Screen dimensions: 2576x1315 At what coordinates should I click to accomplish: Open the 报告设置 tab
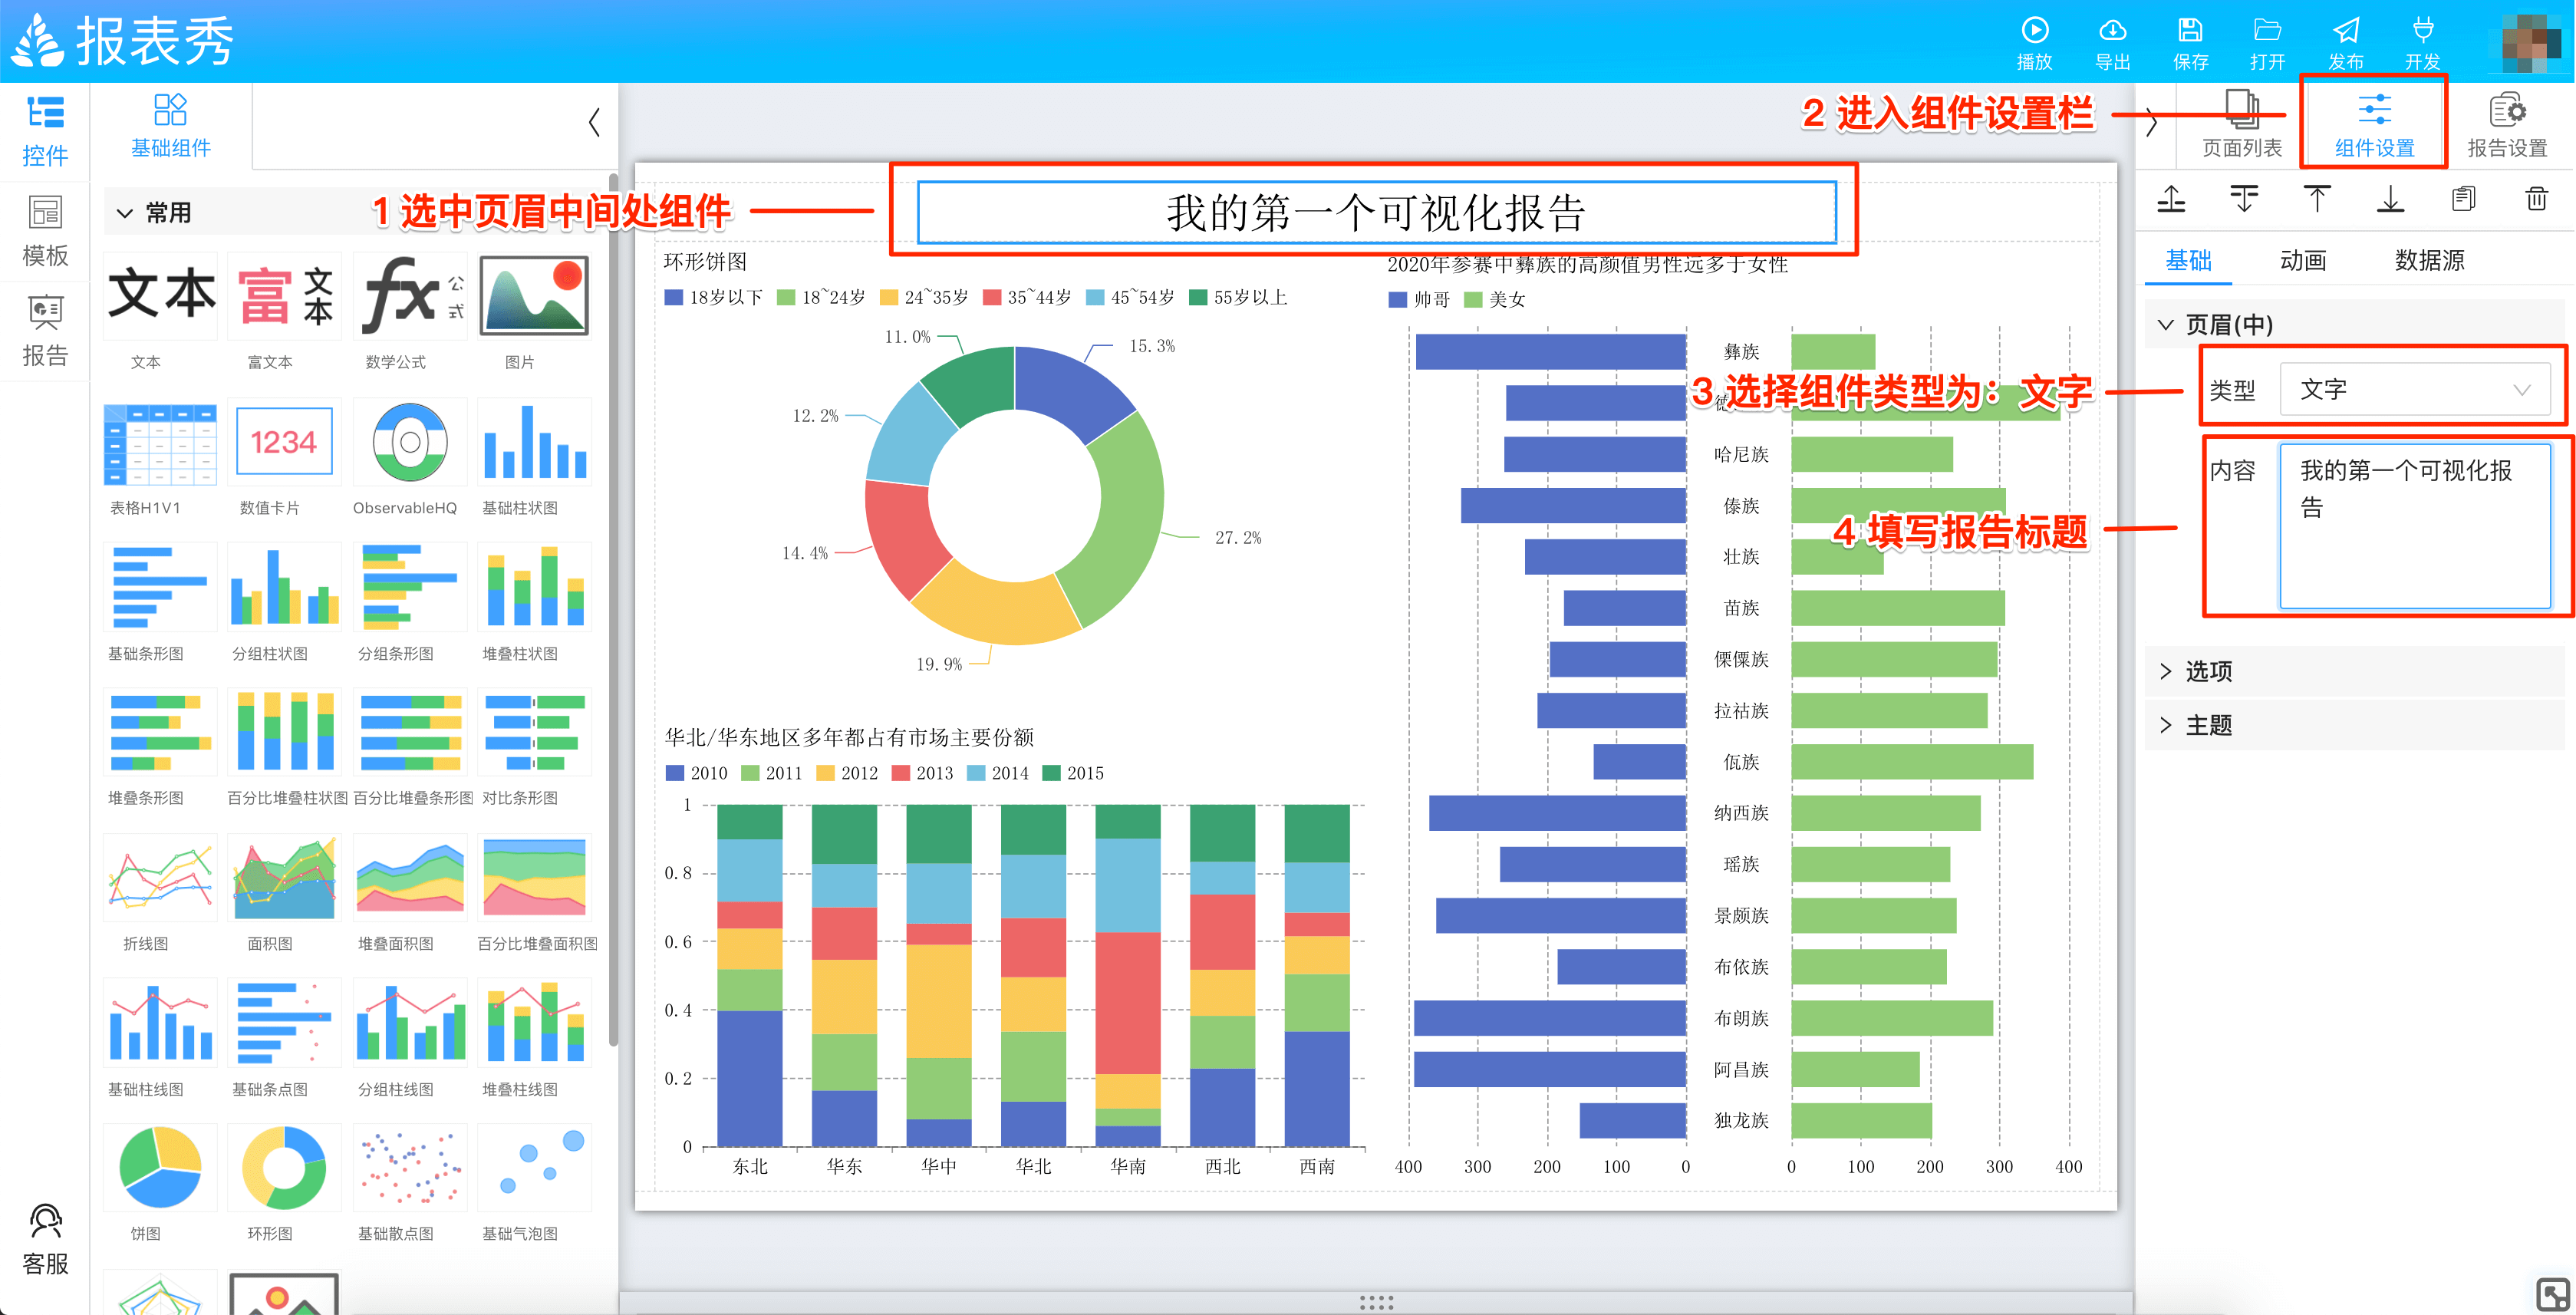(2507, 125)
